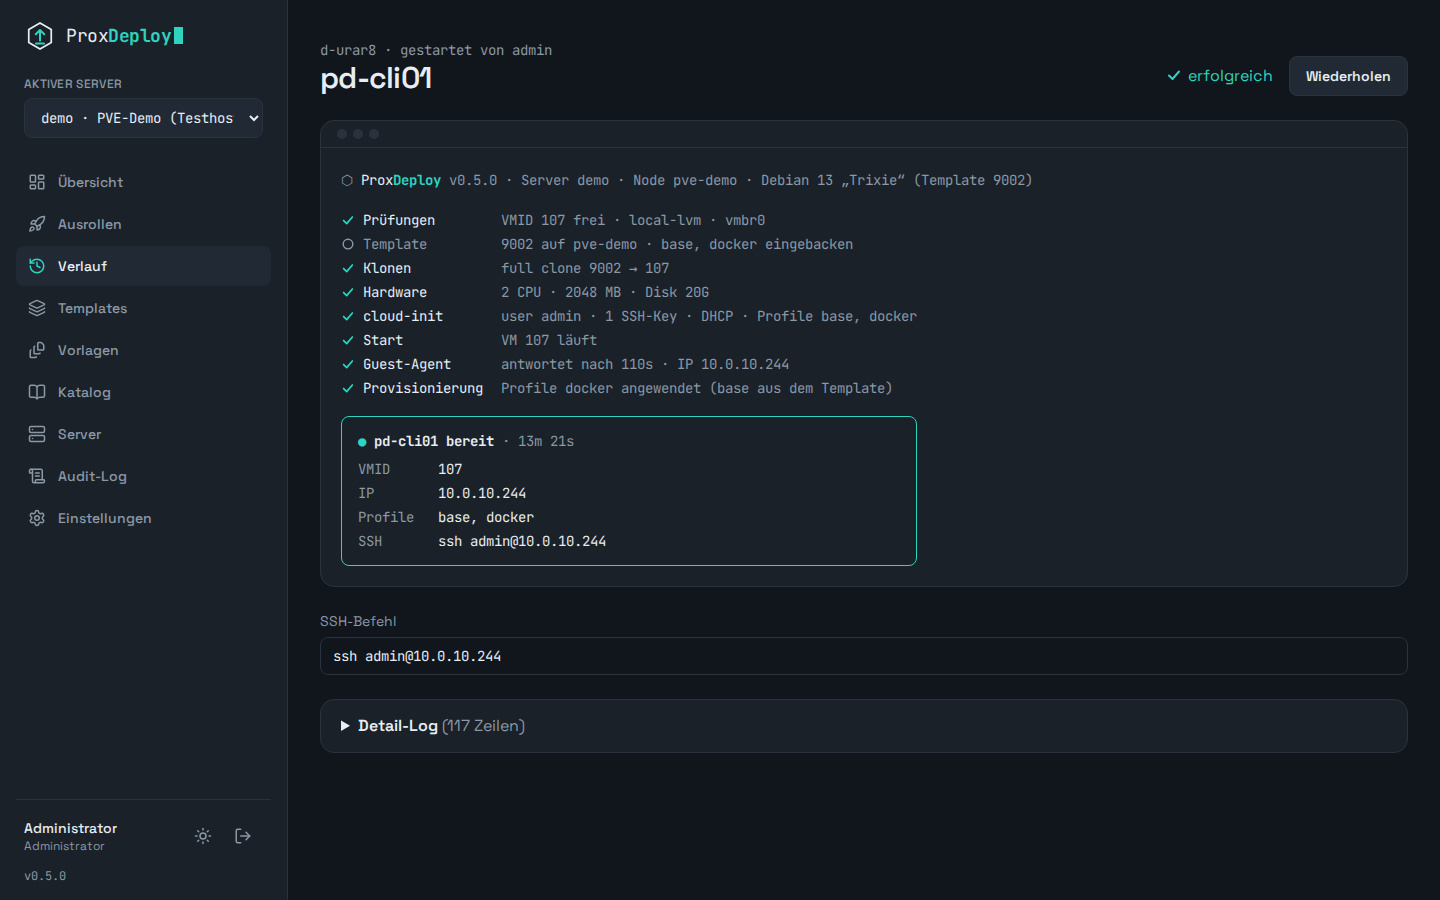Click the green status dot beside pd-cli01 bereit
This screenshot has width=1440, height=900.
(362, 442)
